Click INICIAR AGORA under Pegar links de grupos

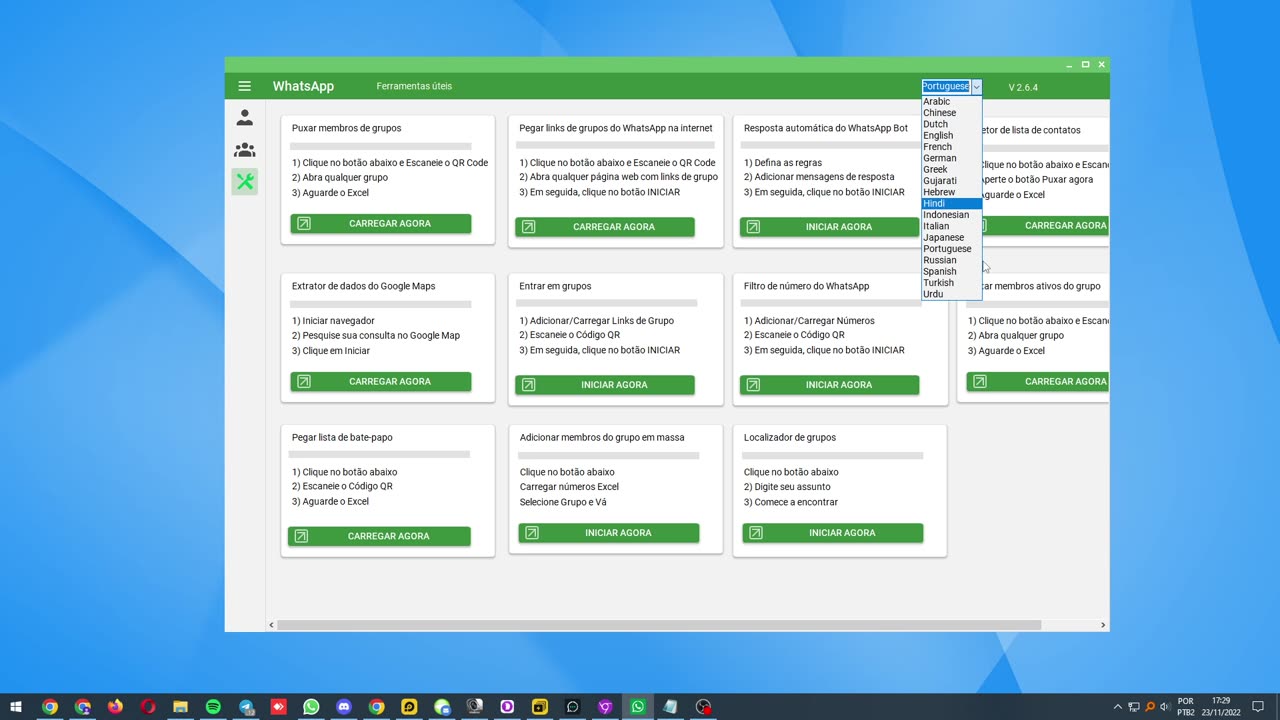tap(605, 227)
